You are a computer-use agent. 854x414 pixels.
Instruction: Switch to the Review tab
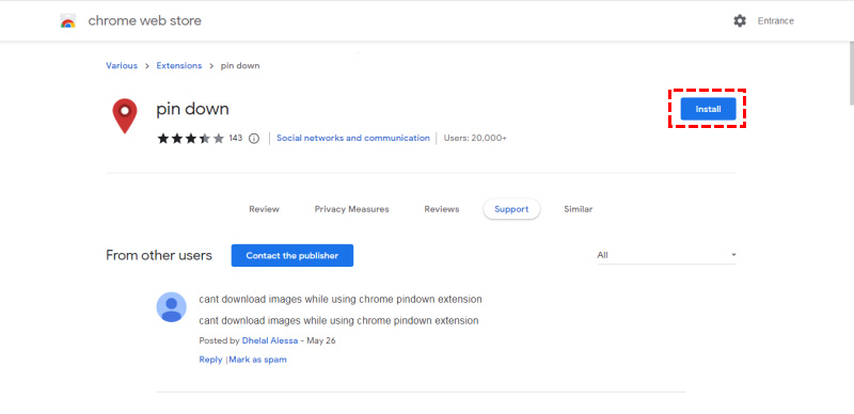pos(264,209)
